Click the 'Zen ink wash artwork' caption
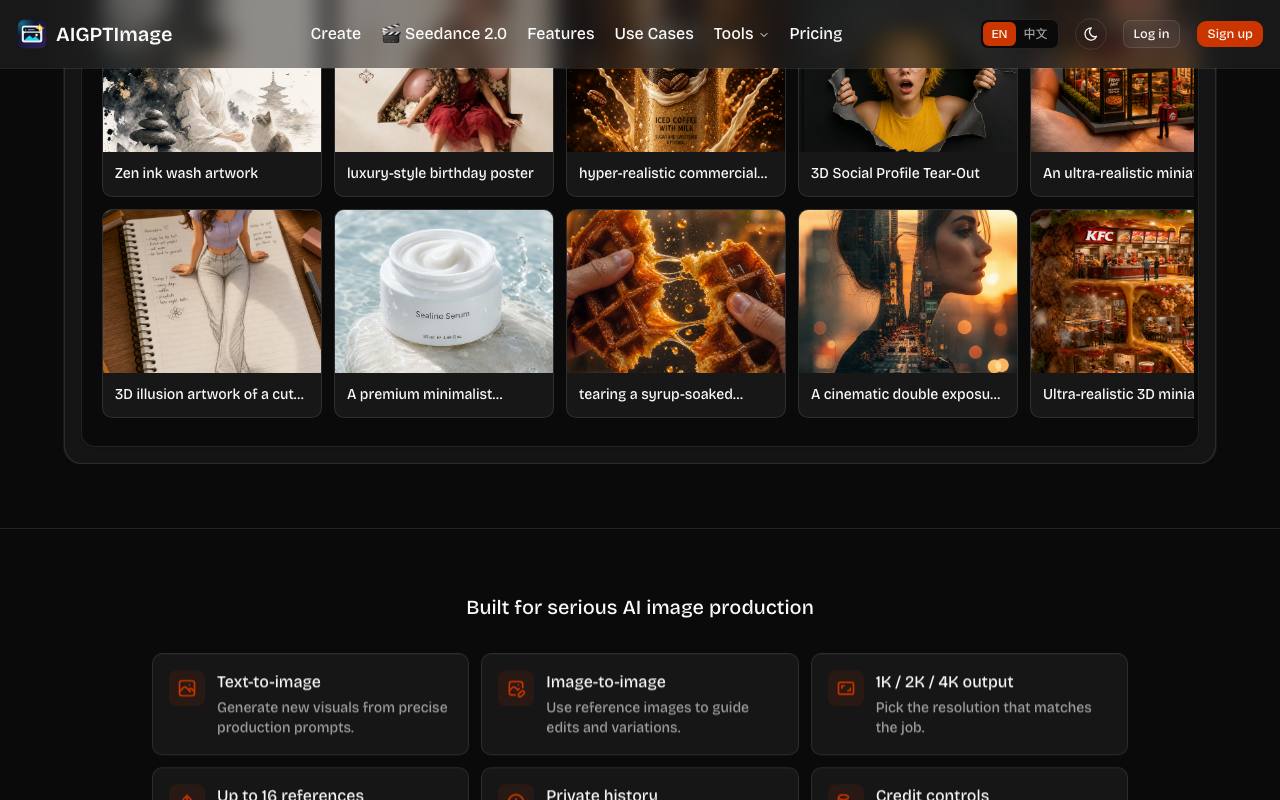The image size is (1280, 800). pos(186,173)
